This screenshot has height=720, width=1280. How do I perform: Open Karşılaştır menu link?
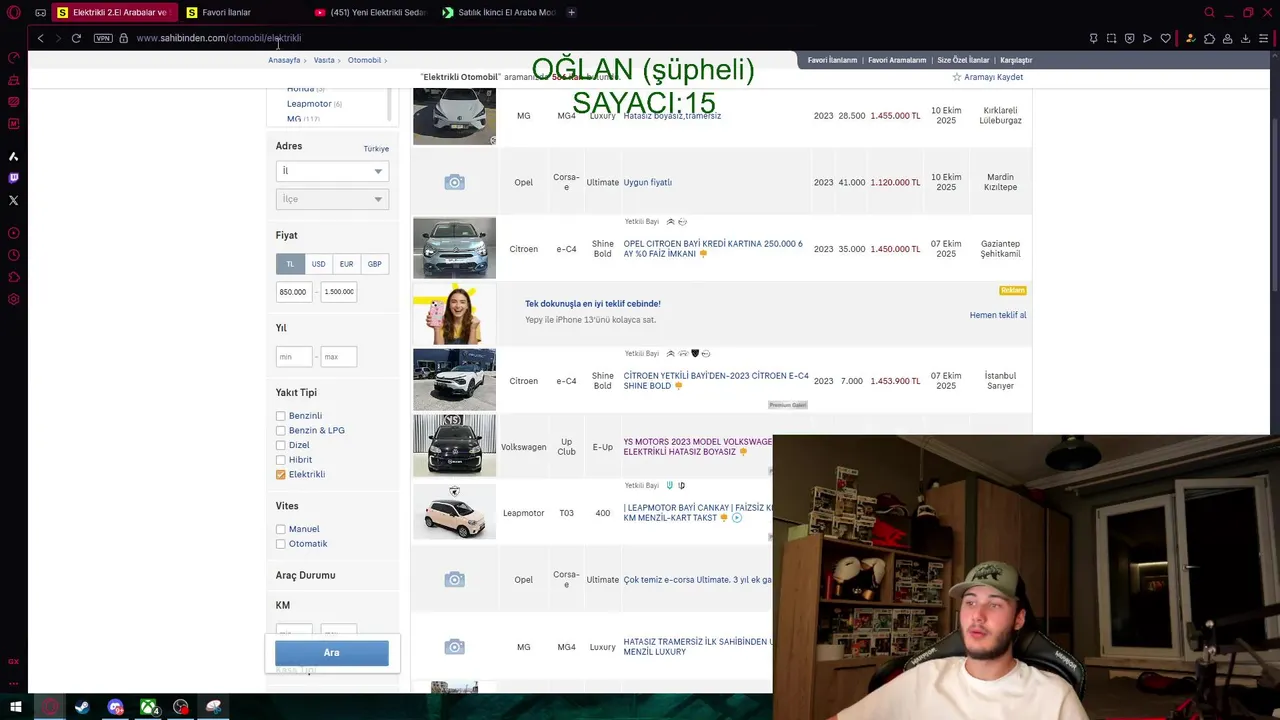[x=1016, y=60]
